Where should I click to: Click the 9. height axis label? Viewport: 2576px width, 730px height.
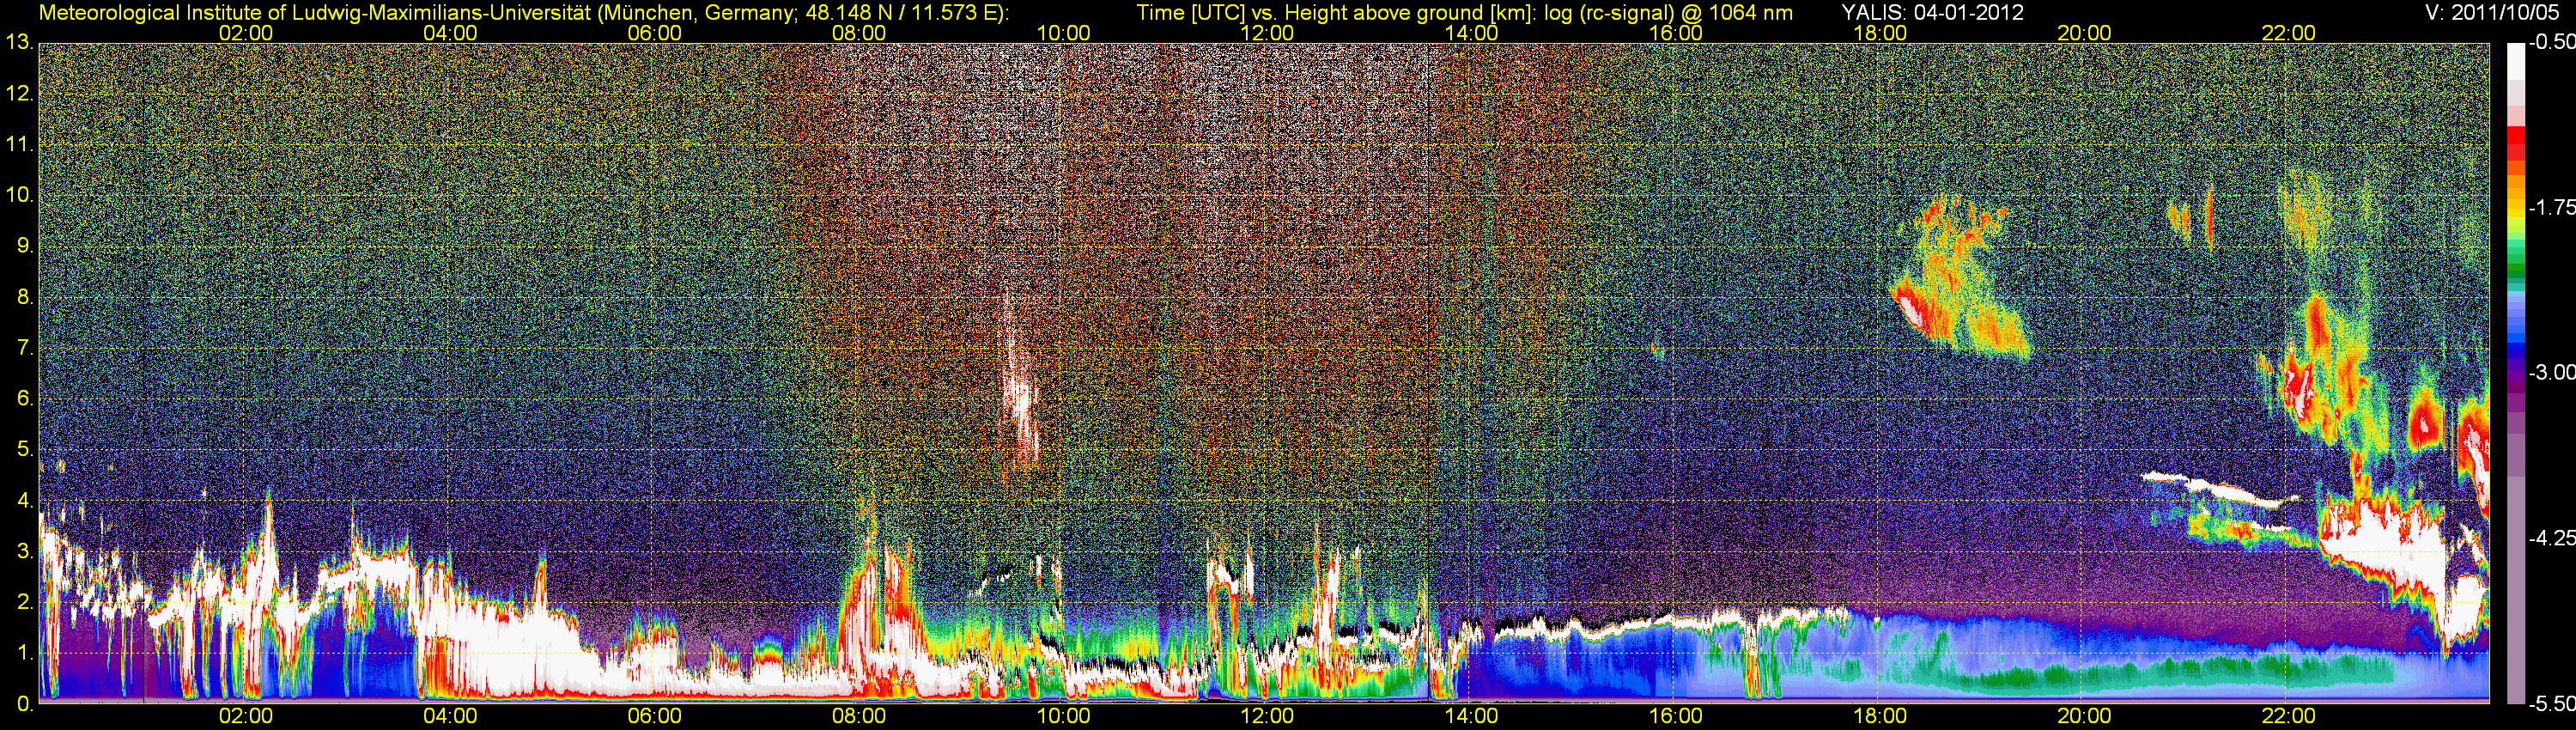click(x=25, y=246)
